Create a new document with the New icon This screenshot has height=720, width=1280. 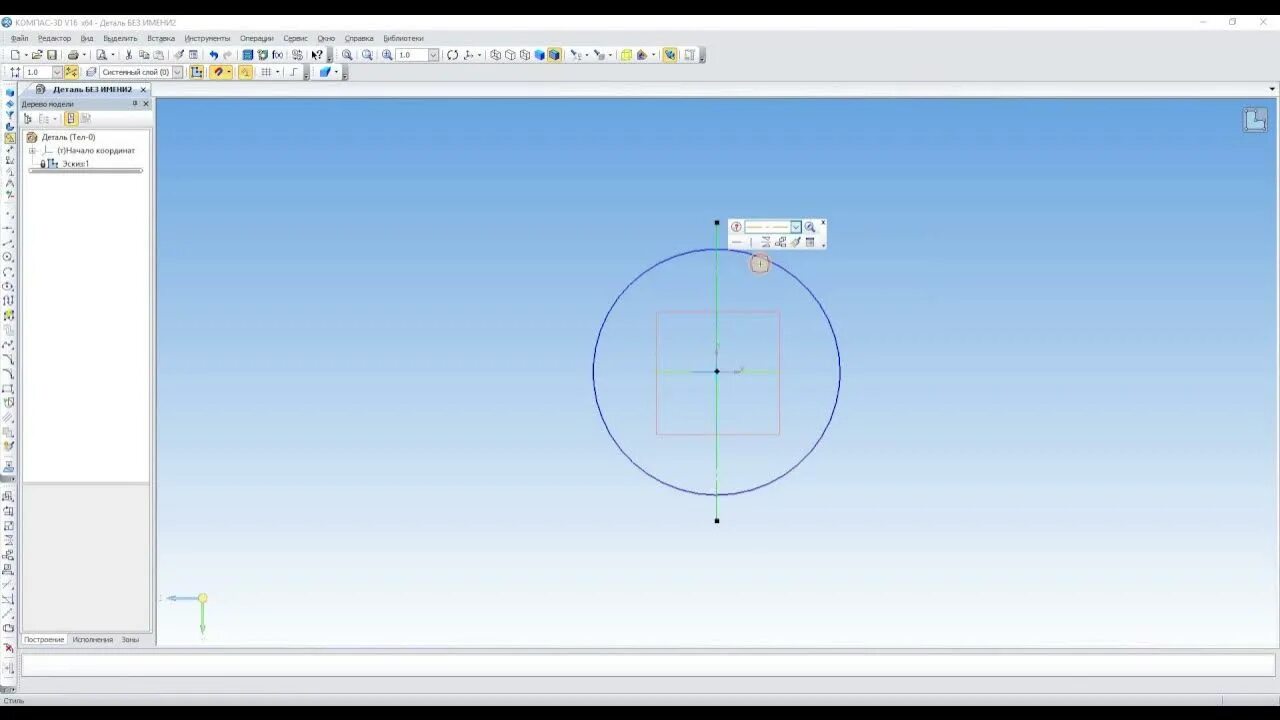[x=16, y=55]
